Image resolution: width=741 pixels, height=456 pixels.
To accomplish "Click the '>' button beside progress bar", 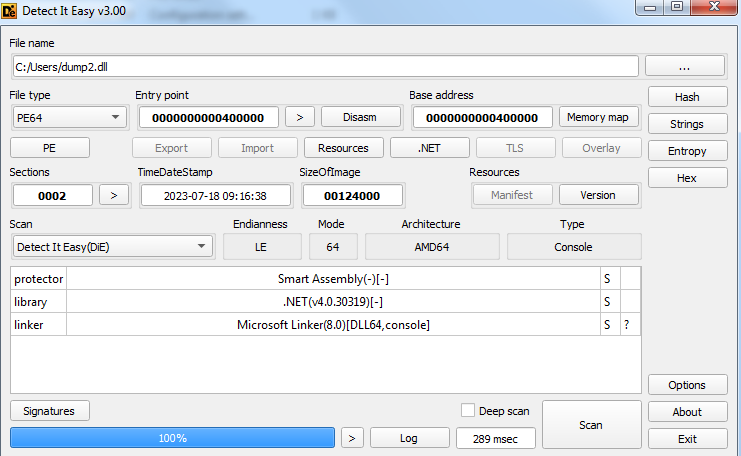I will click(x=352, y=438).
